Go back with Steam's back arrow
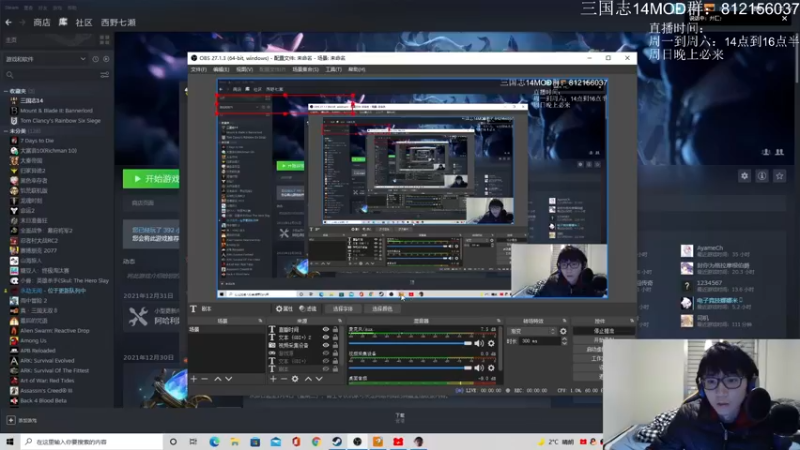The width and height of the screenshot is (800, 450). pos(8,22)
